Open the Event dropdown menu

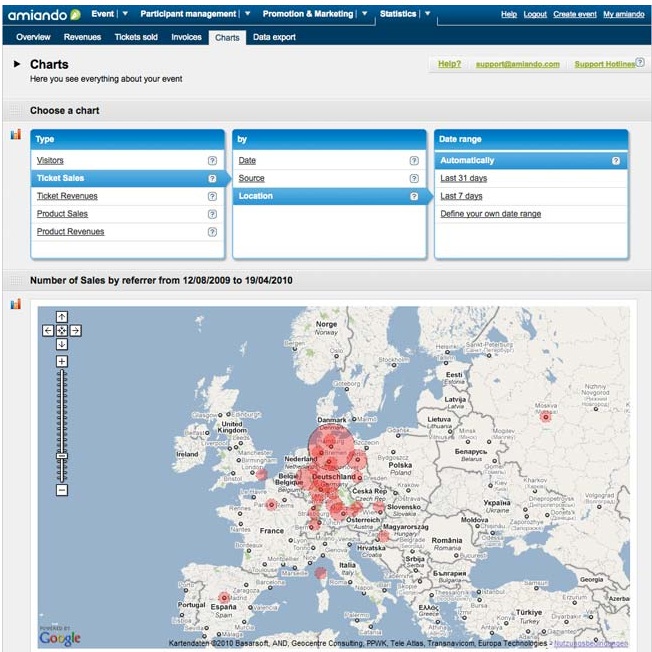pos(124,14)
